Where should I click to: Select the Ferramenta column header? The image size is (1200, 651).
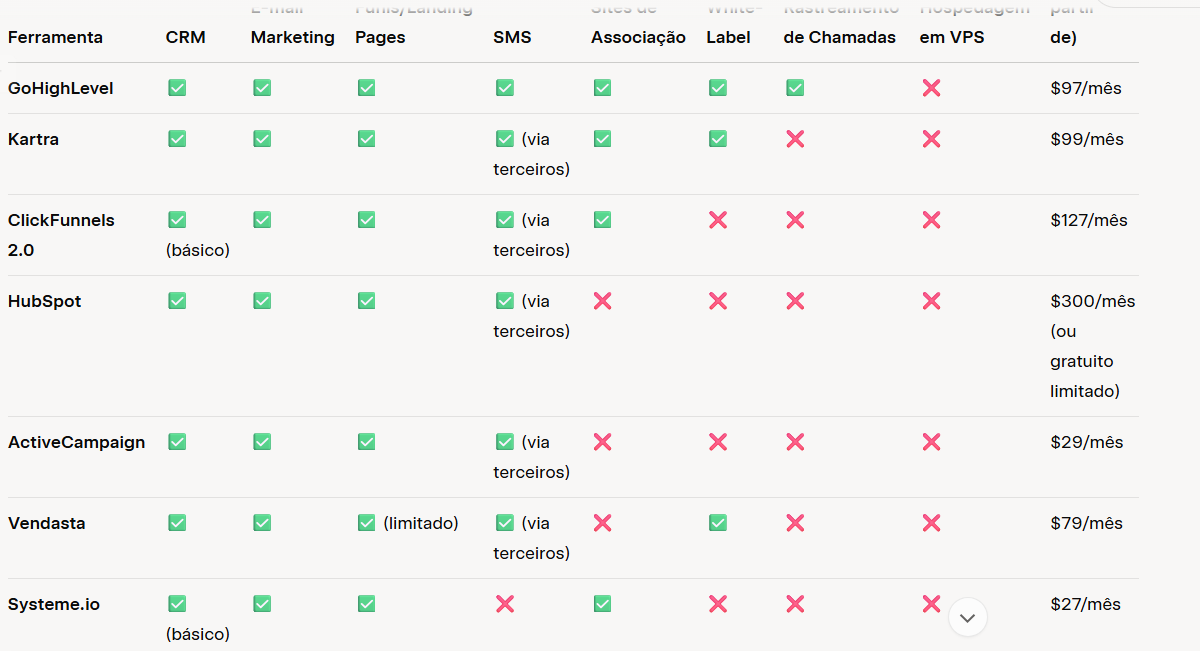[x=55, y=38]
